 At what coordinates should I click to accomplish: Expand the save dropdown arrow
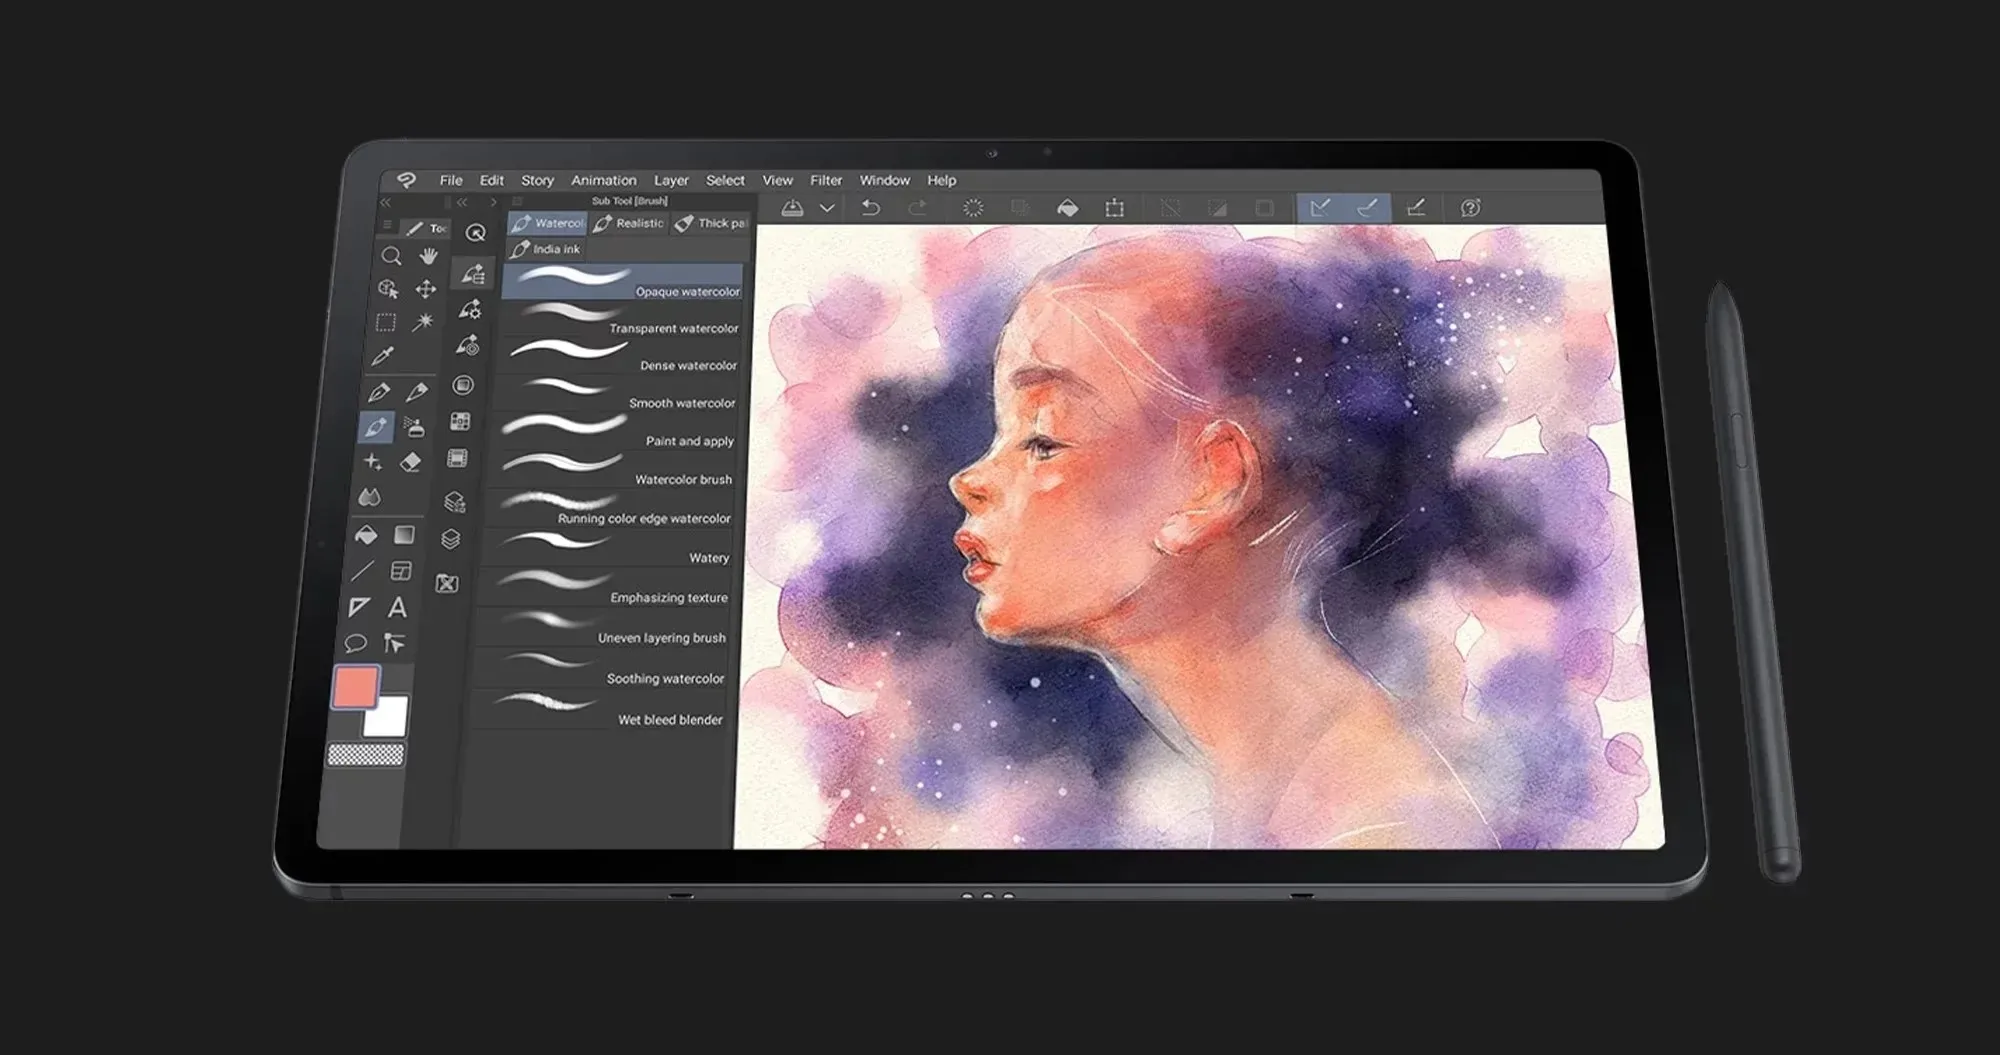pos(827,208)
